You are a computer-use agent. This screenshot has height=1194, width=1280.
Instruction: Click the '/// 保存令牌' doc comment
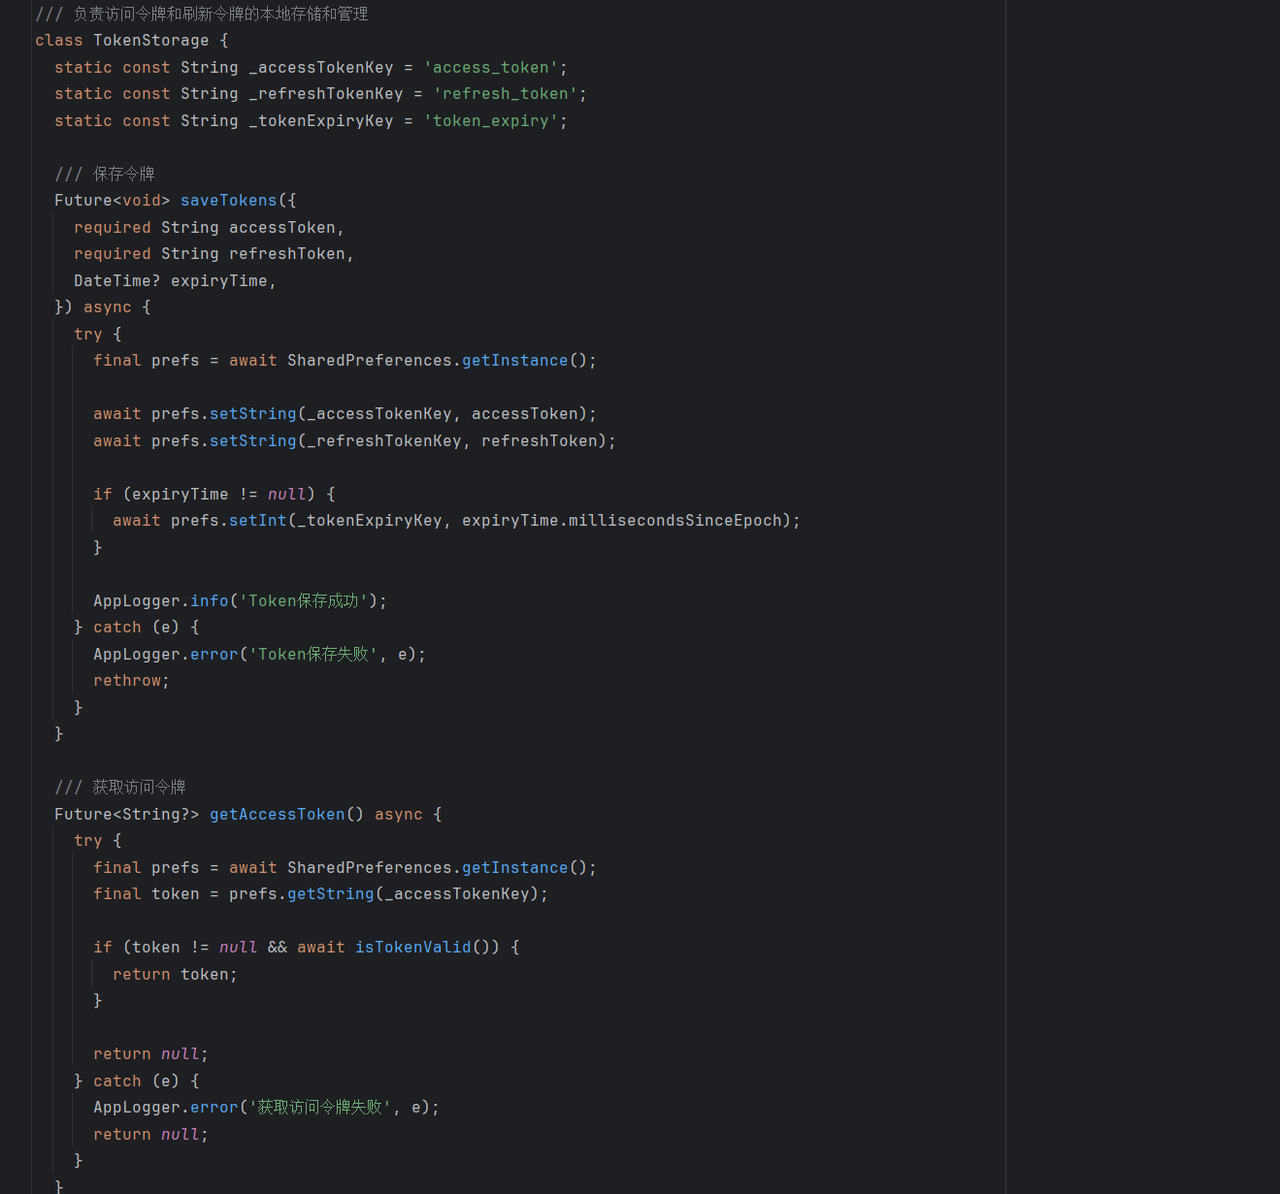(x=105, y=174)
